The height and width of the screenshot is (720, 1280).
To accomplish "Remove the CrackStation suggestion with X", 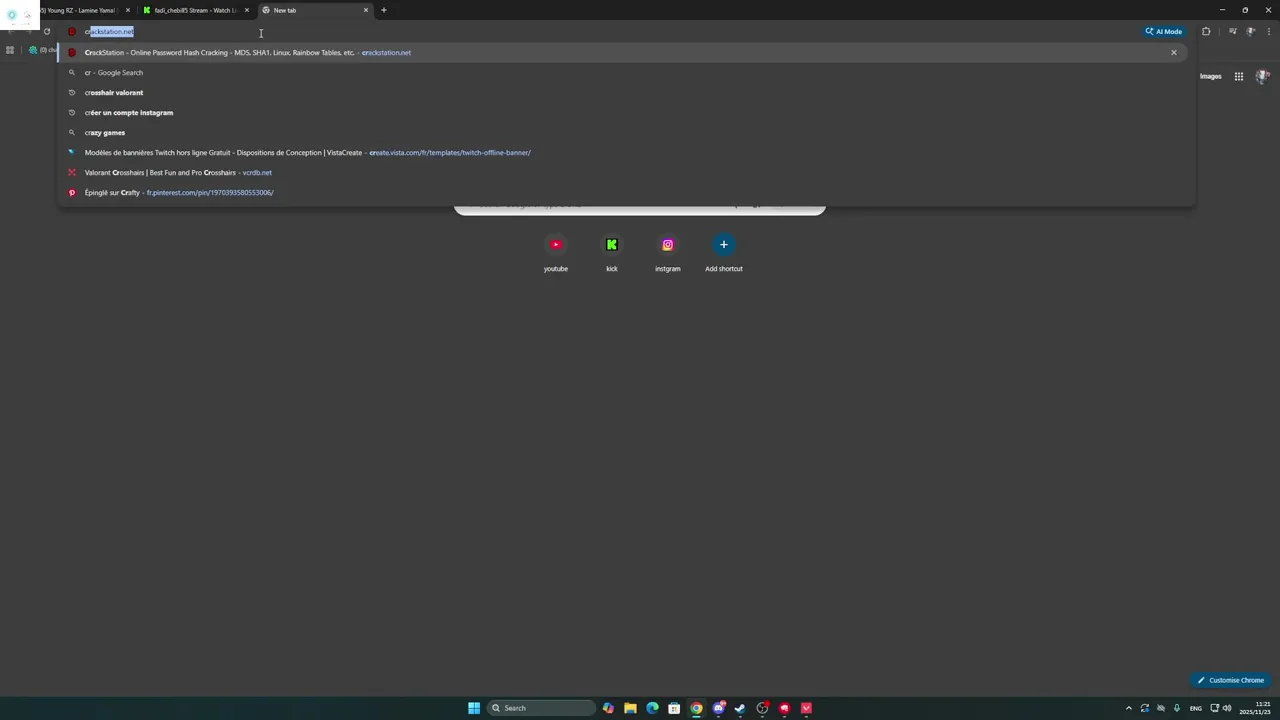I will click(1174, 52).
